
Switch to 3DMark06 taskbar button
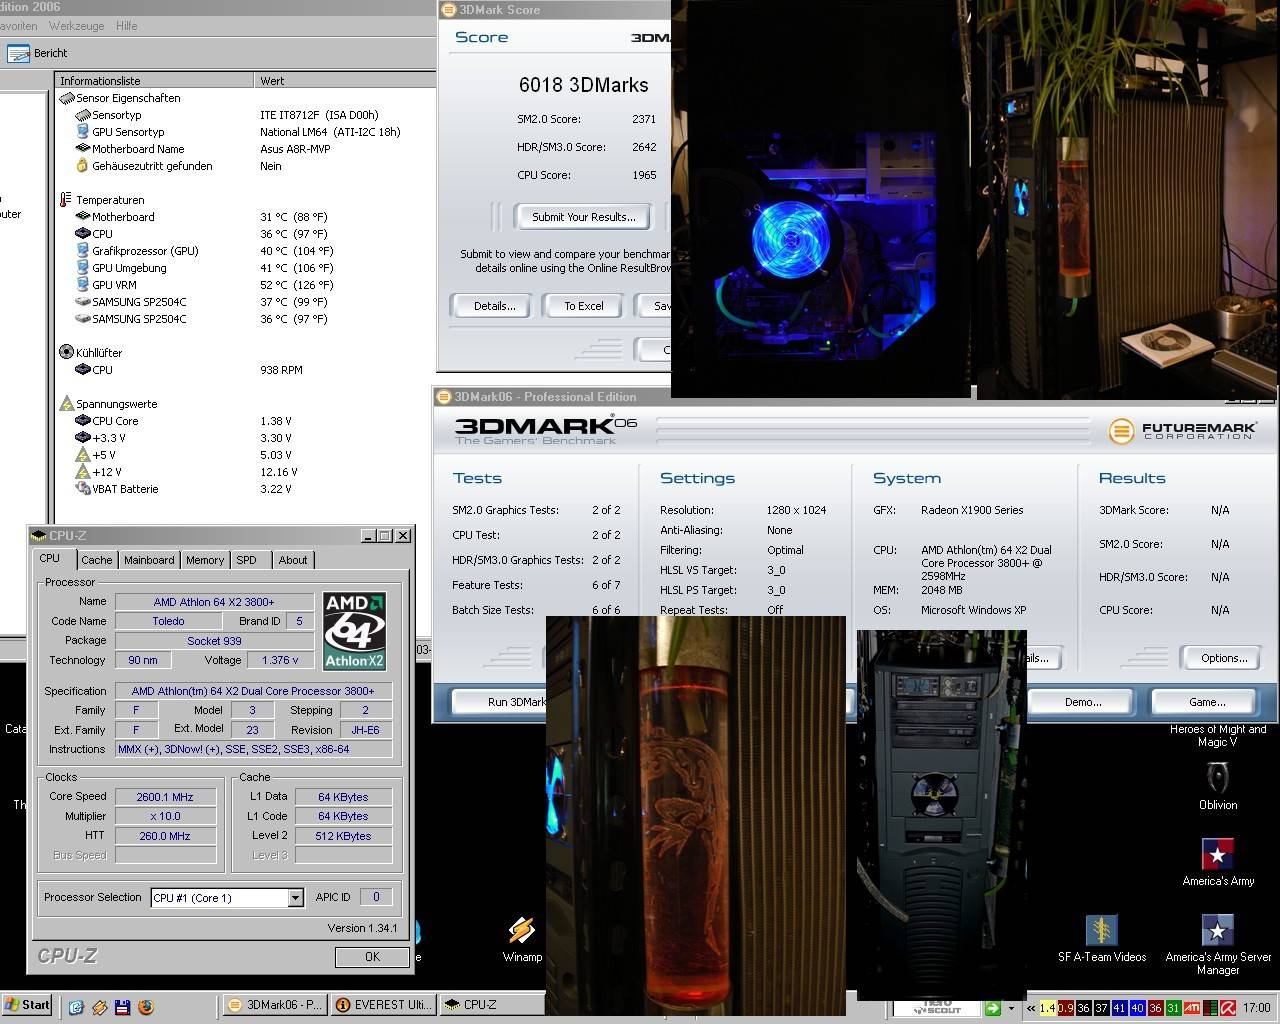(274, 1005)
